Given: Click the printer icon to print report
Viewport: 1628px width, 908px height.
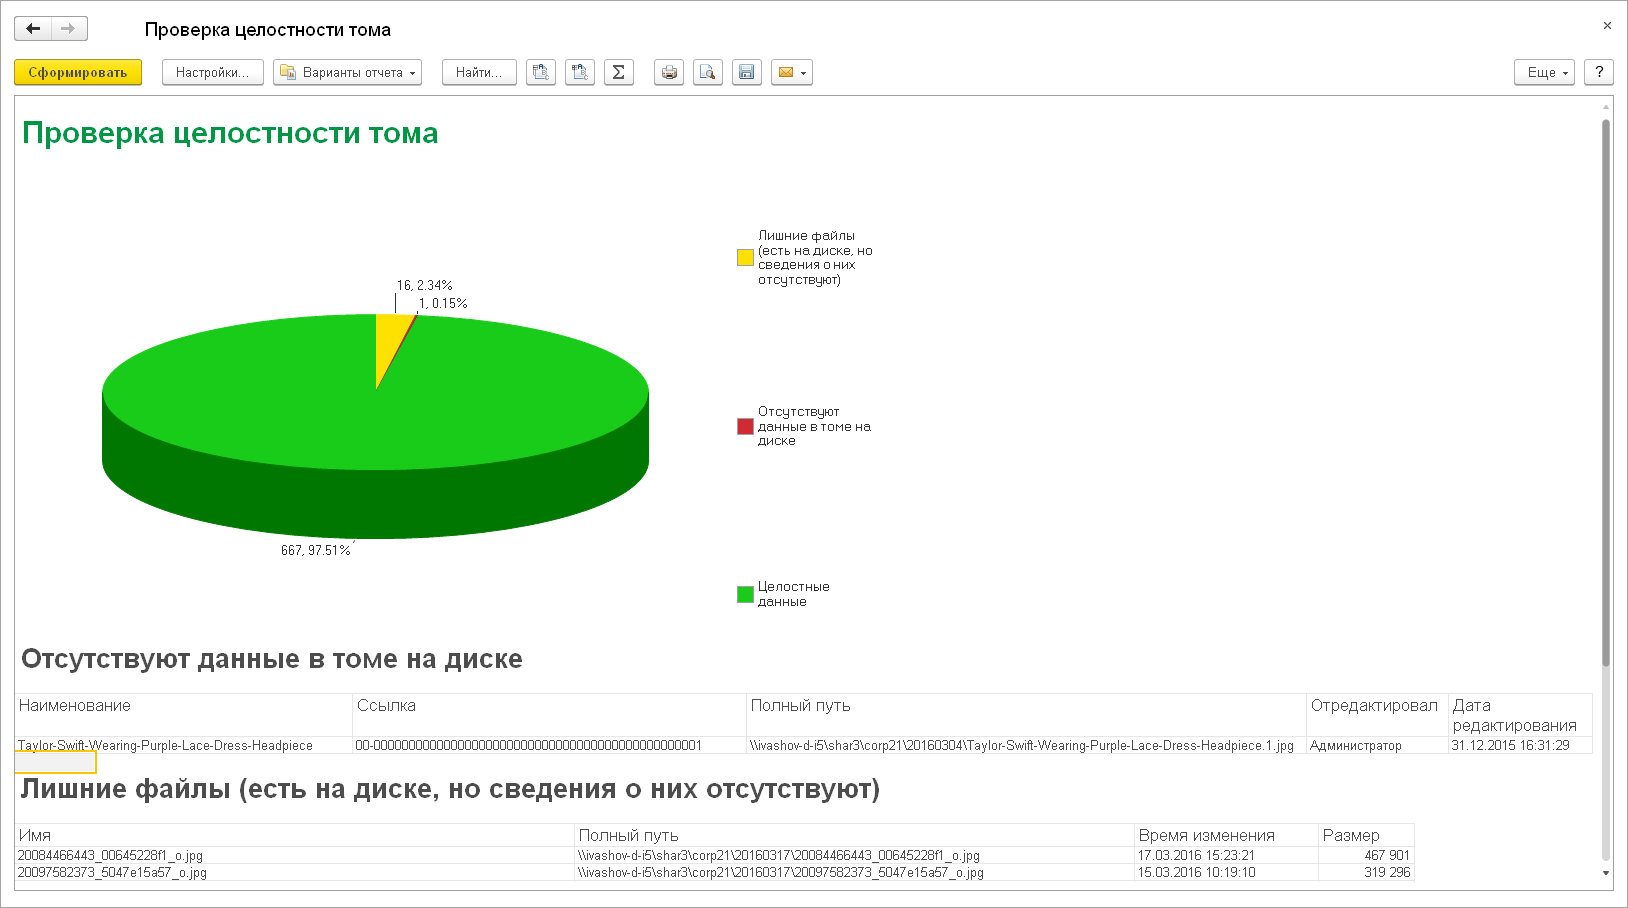Looking at the screenshot, I should (669, 72).
